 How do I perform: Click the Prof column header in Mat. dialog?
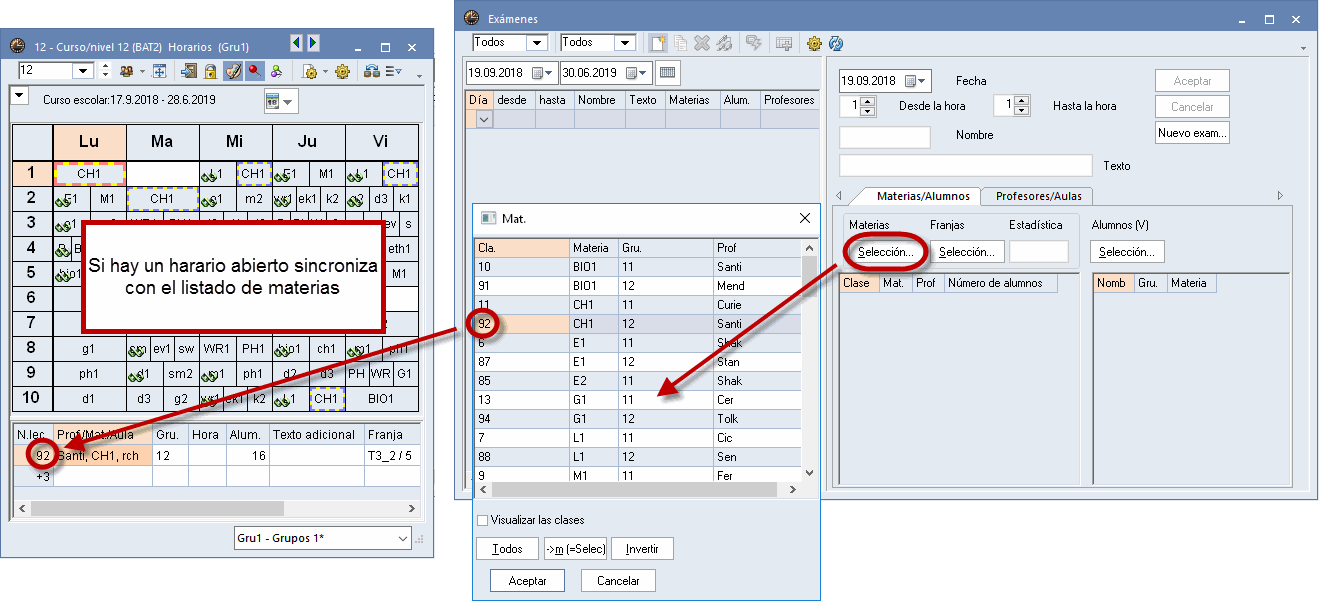tap(758, 247)
